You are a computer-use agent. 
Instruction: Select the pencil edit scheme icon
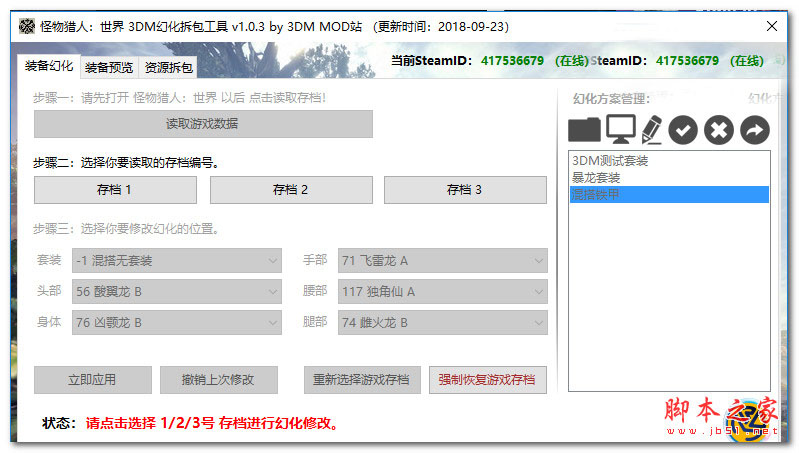(652, 129)
